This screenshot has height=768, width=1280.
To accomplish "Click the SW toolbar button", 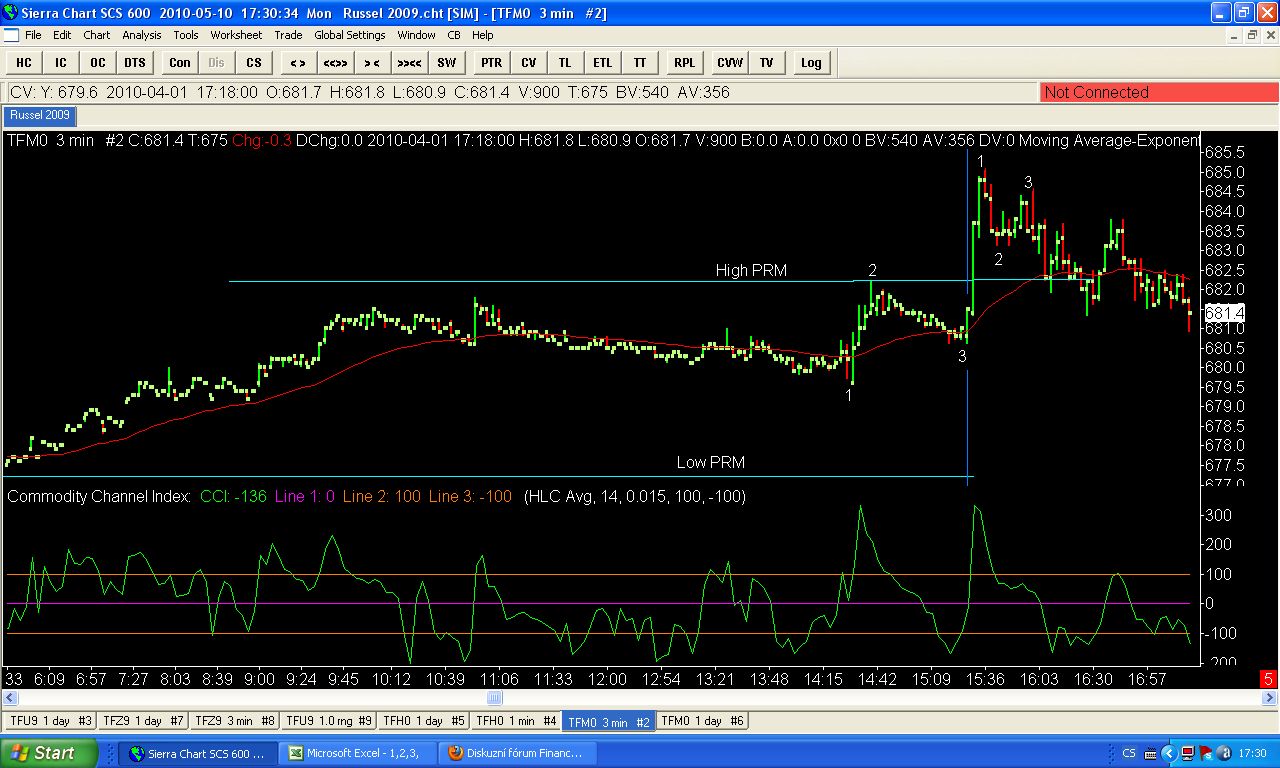I will [x=446, y=62].
